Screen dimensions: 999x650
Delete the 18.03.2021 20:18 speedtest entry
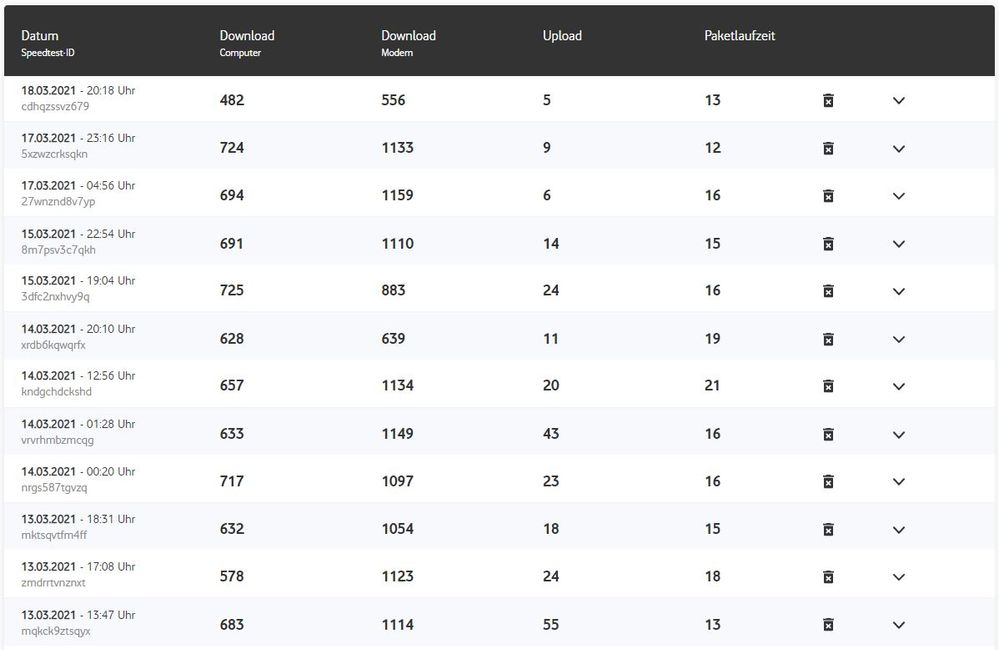tap(828, 100)
